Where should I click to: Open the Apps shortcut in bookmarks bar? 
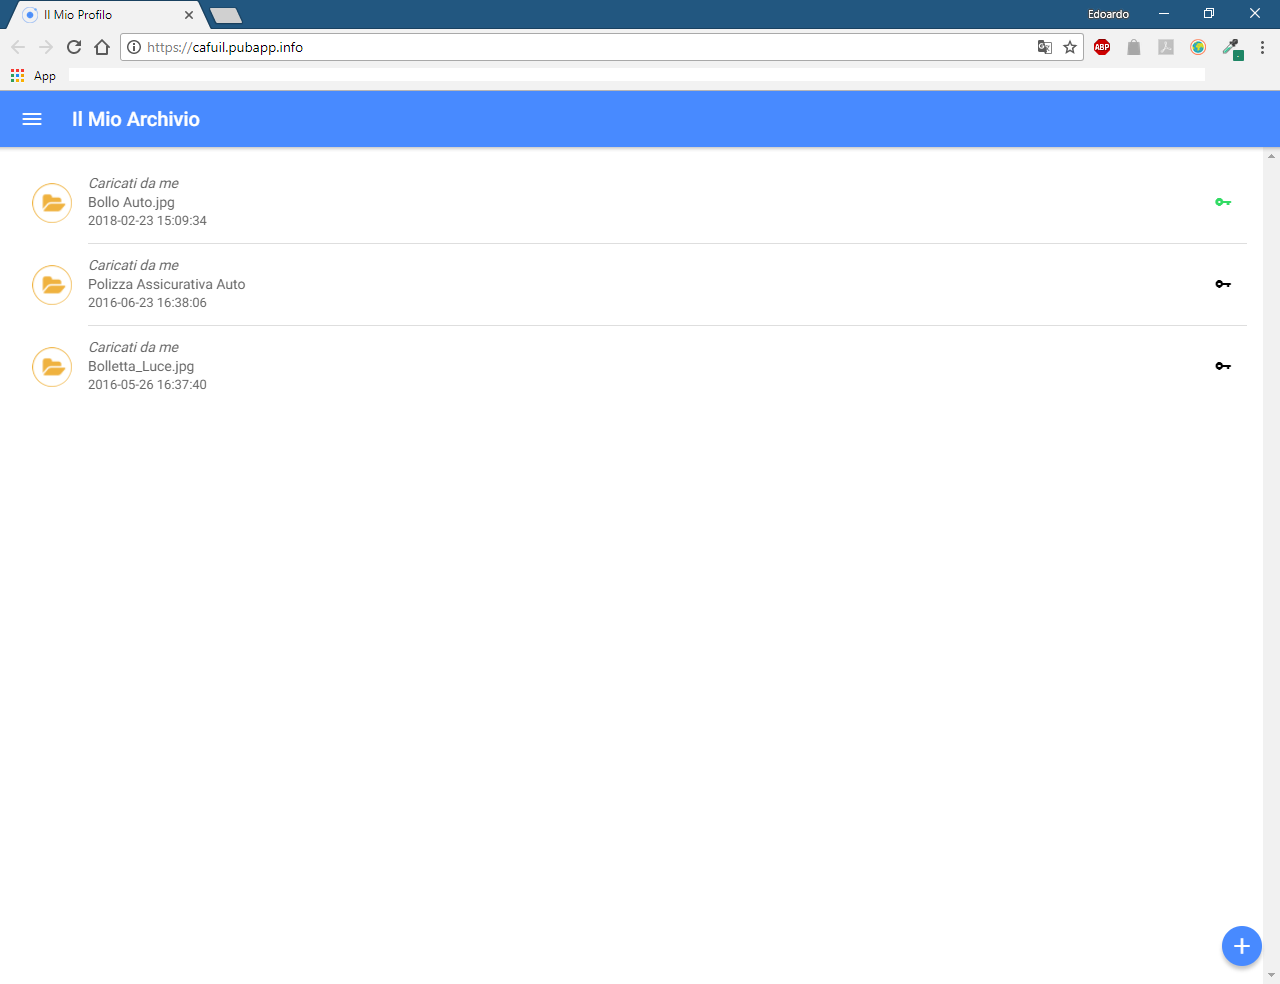[33, 76]
